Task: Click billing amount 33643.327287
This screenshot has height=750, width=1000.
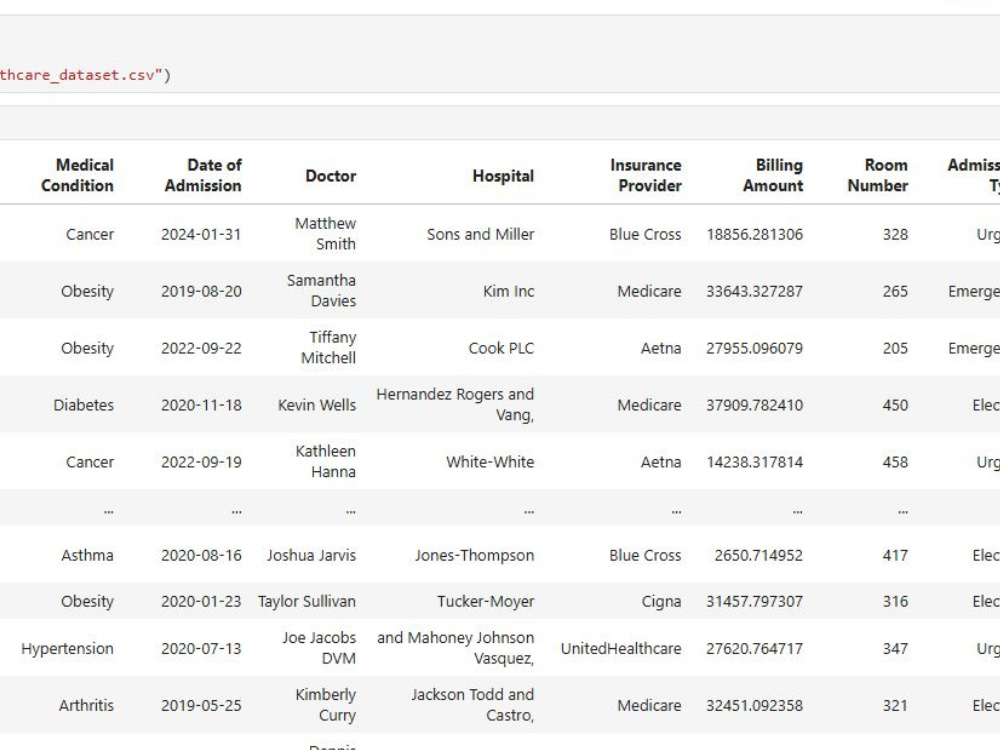Action: point(754,291)
